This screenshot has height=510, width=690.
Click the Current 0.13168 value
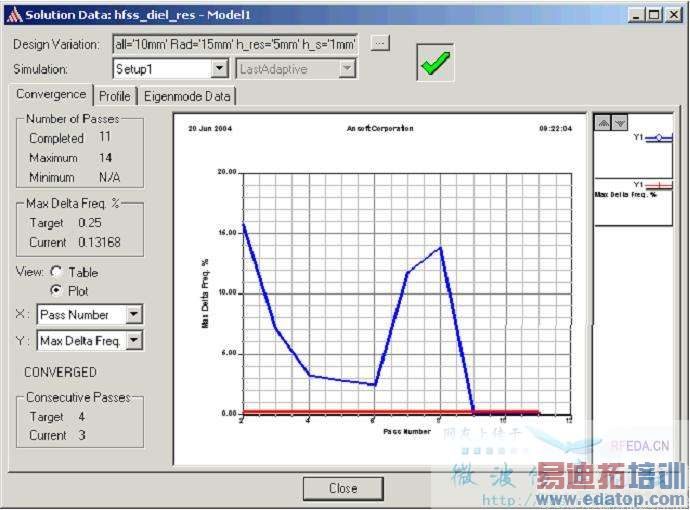pyautogui.click(x=99, y=242)
